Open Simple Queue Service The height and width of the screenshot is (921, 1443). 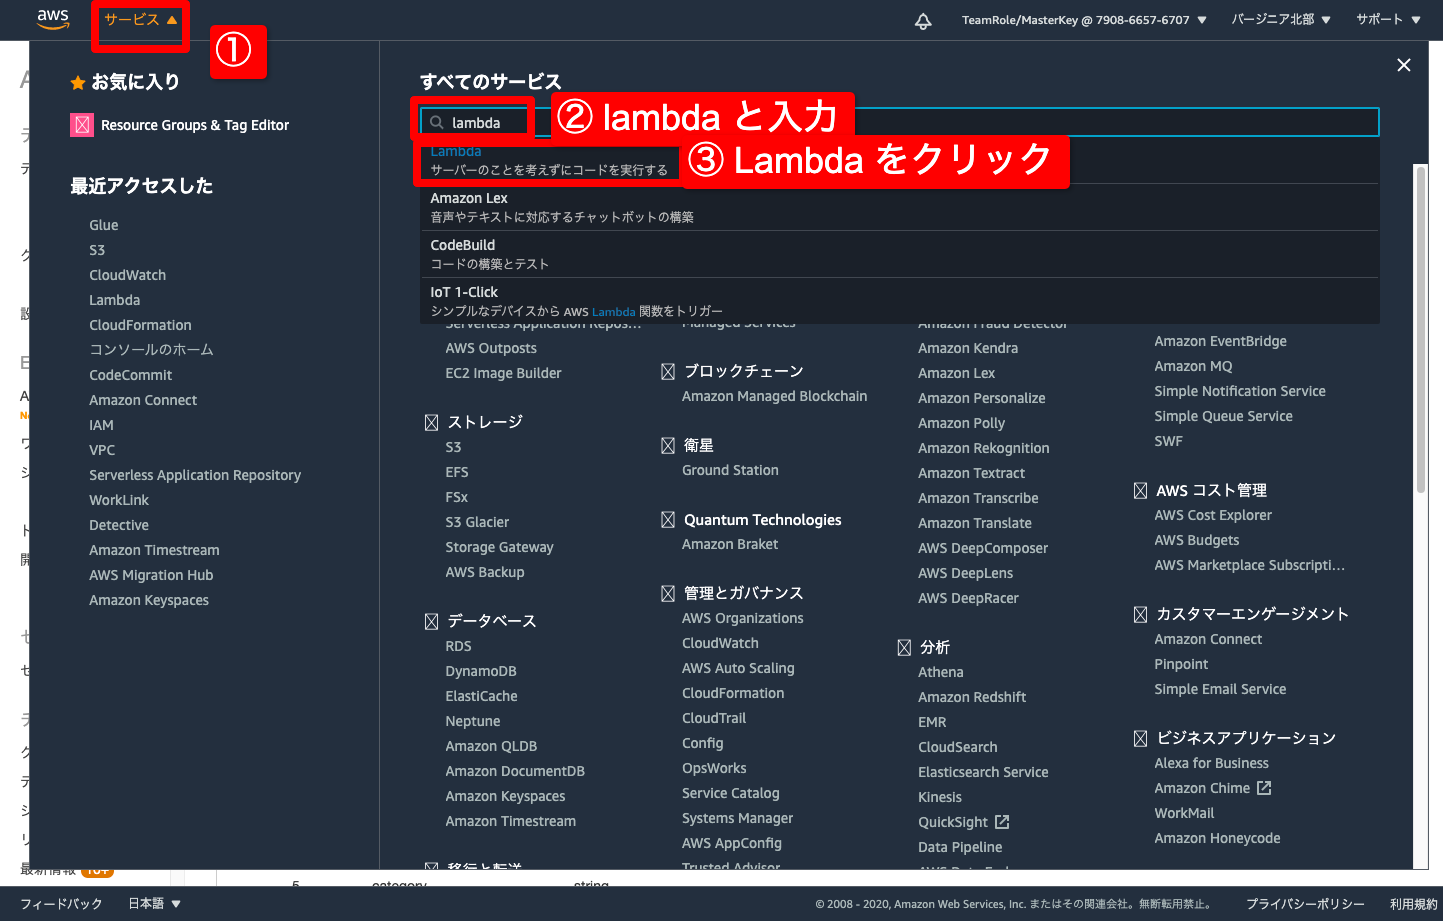tap(1224, 416)
